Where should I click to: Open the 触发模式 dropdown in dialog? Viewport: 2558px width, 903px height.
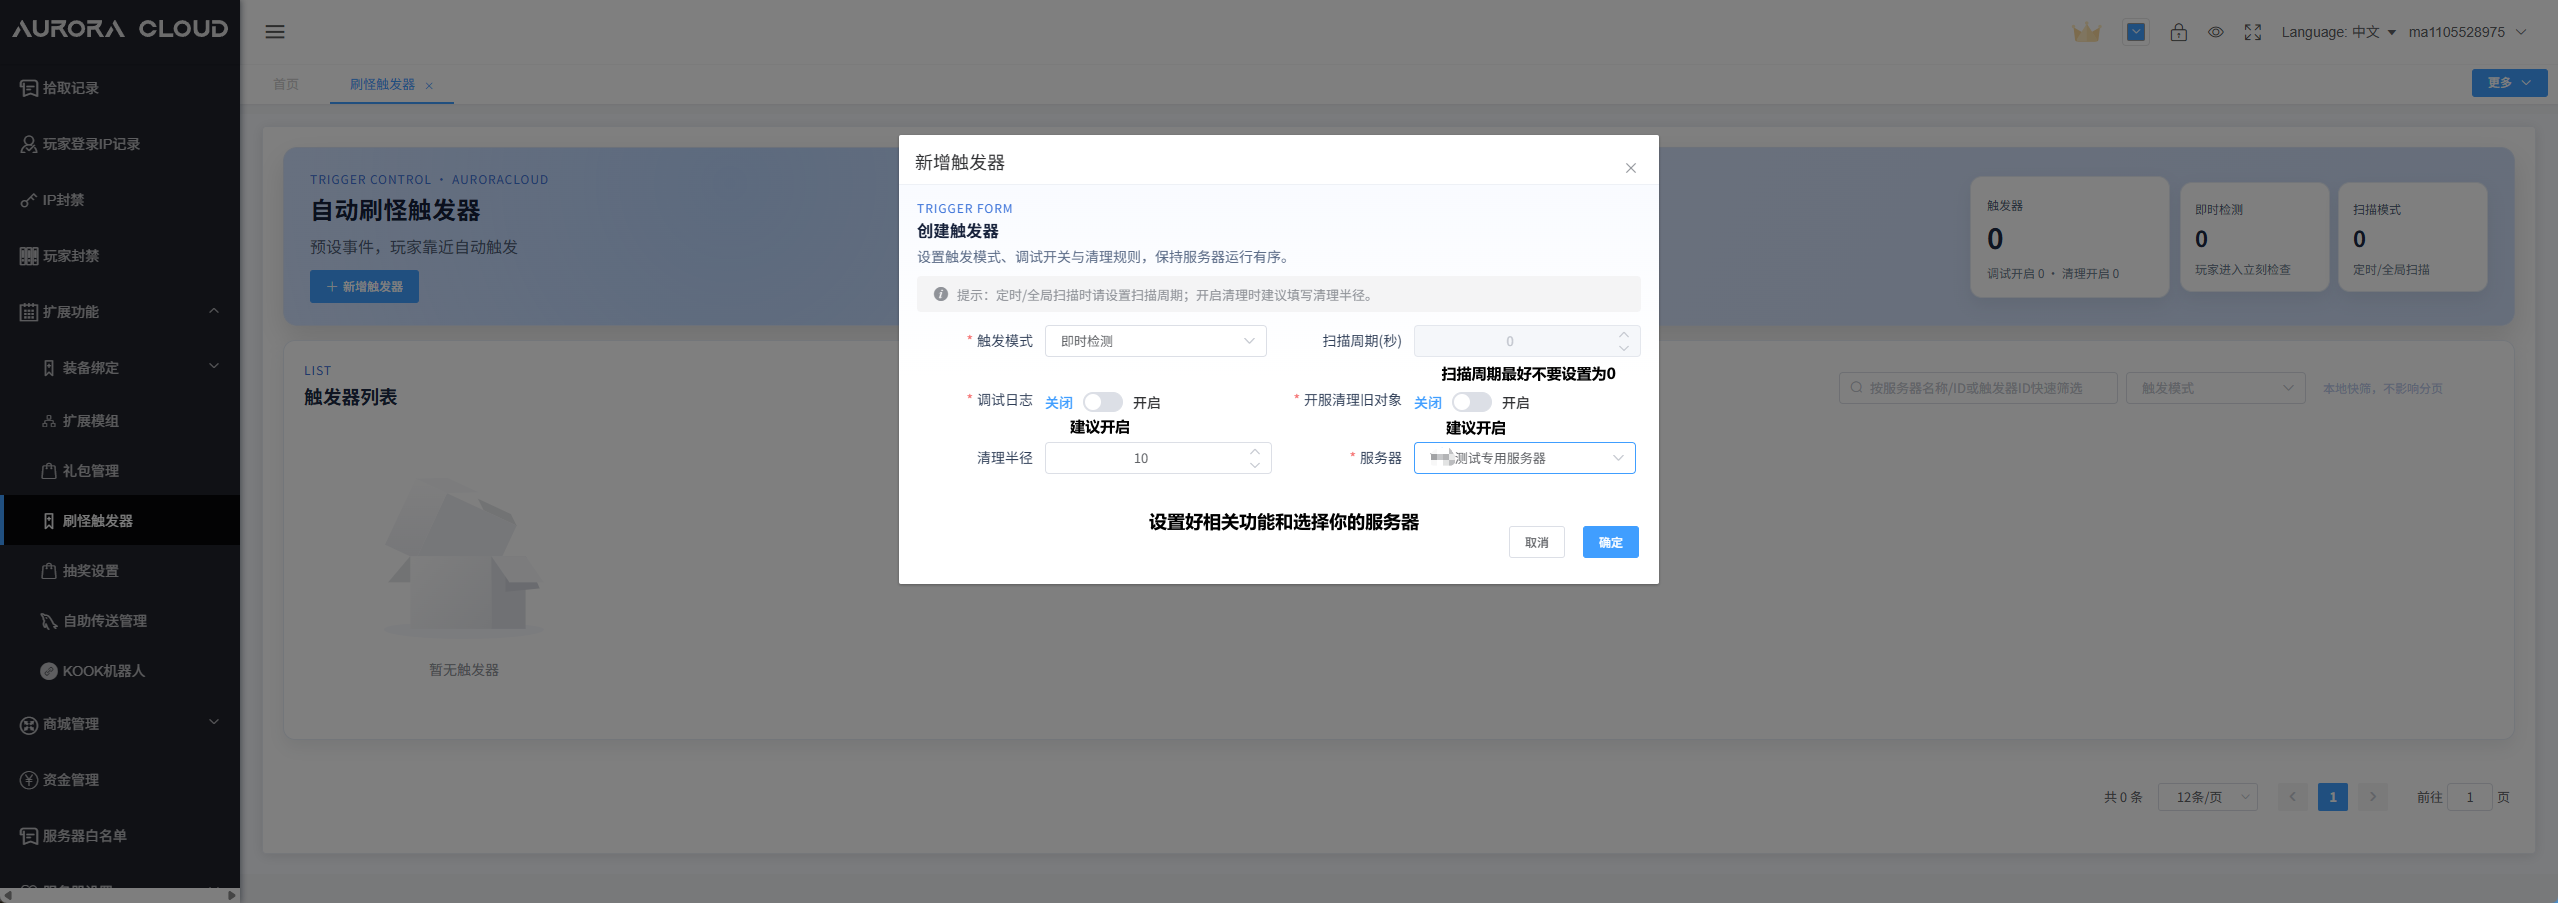pyautogui.click(x=1155, y=341)
